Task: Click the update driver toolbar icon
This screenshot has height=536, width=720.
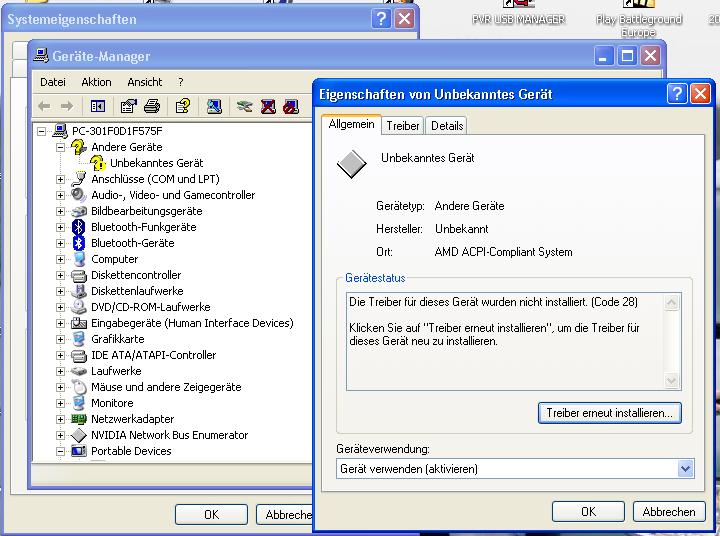Action: pyautogui.click(x=244, y=106)
